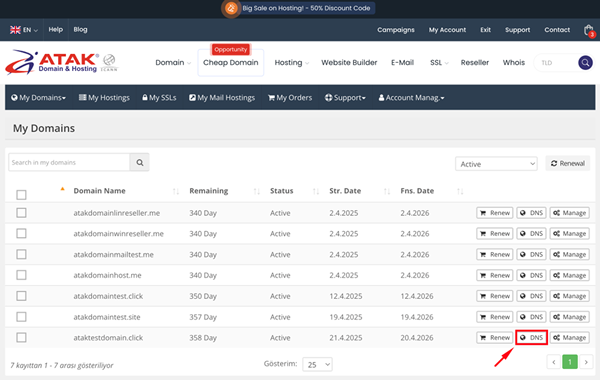
Task: Check the atakdomainwinreseller.me checkbox
Action: [21, 233]
